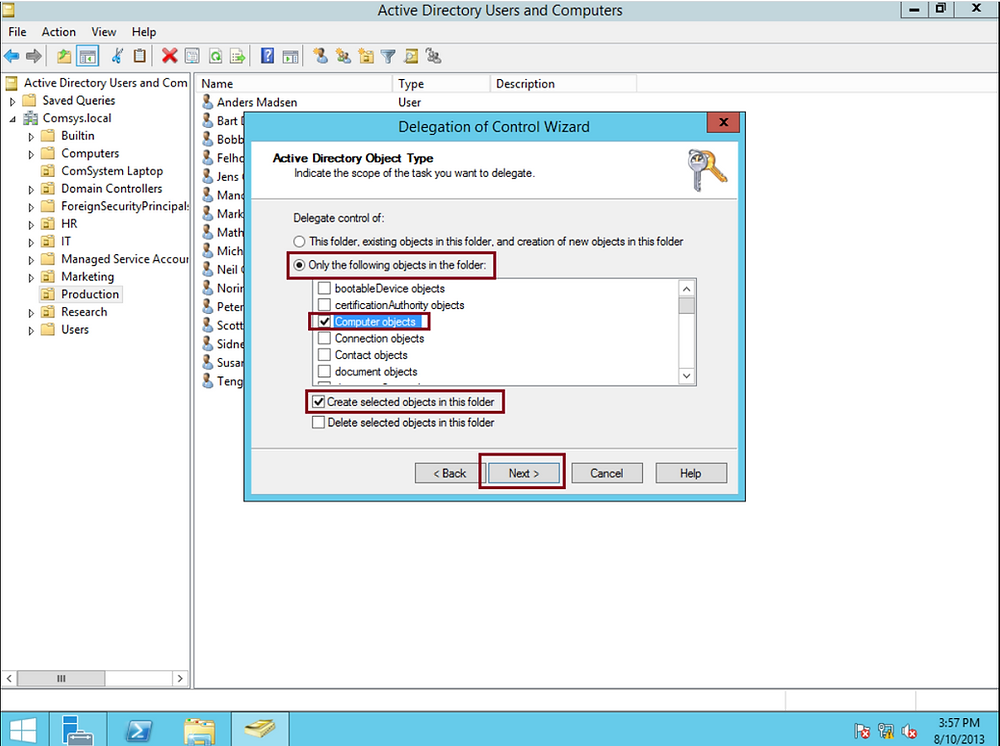The height and width of the screenshot is (746, 1000).
Task: Open File Explorer from the taskbar
Action: [199, 729]
